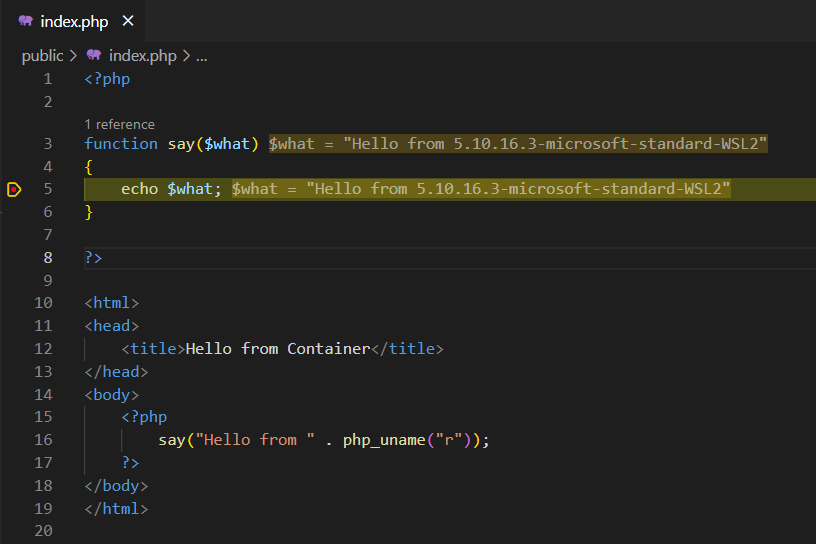Click the opening <?php tag on line 1
This screenshot has height=544, width=816.
coord(107,79)
